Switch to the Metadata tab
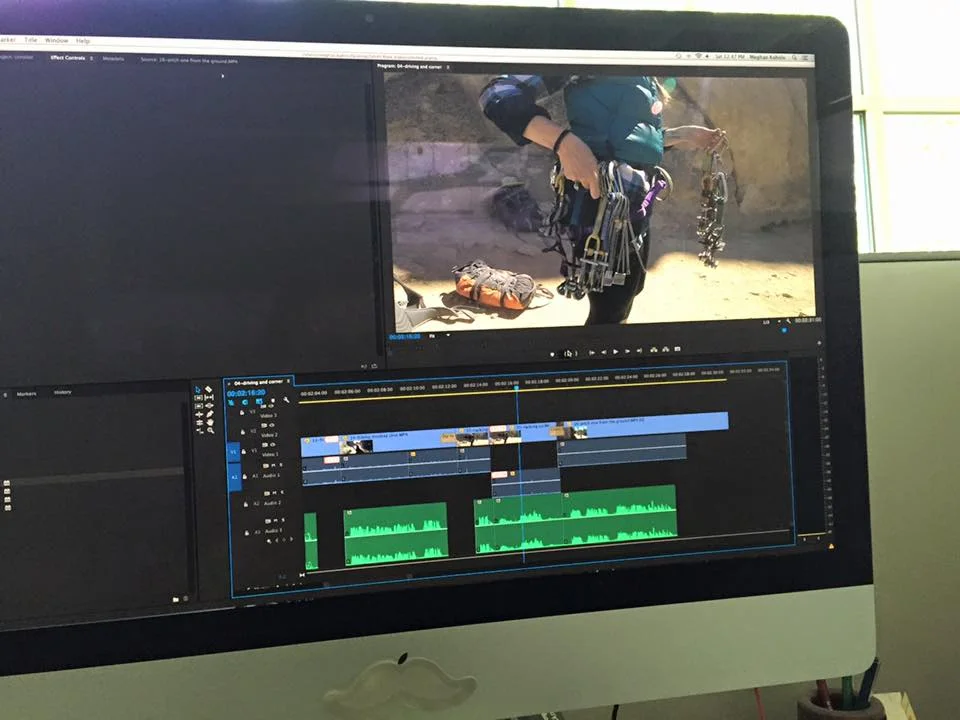This screenshot has width=960, height=720. pyautogui.click(x=113, y=59)
